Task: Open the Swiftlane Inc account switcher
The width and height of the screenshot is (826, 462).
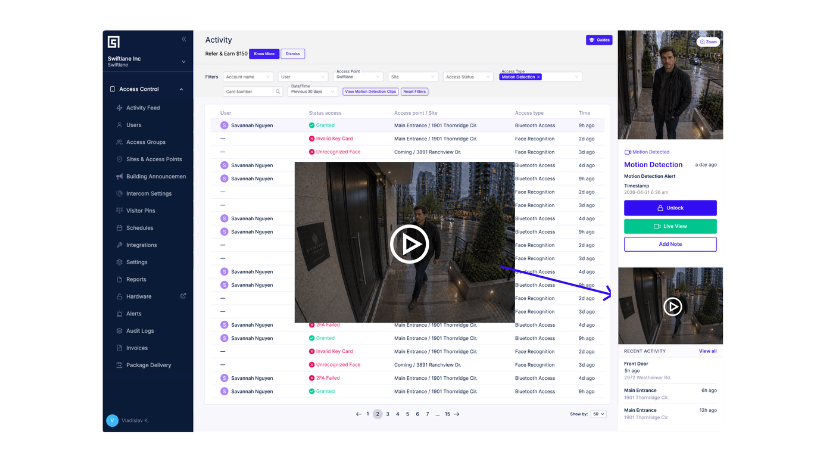Action: pyautogui.click(x=146, y=61)
